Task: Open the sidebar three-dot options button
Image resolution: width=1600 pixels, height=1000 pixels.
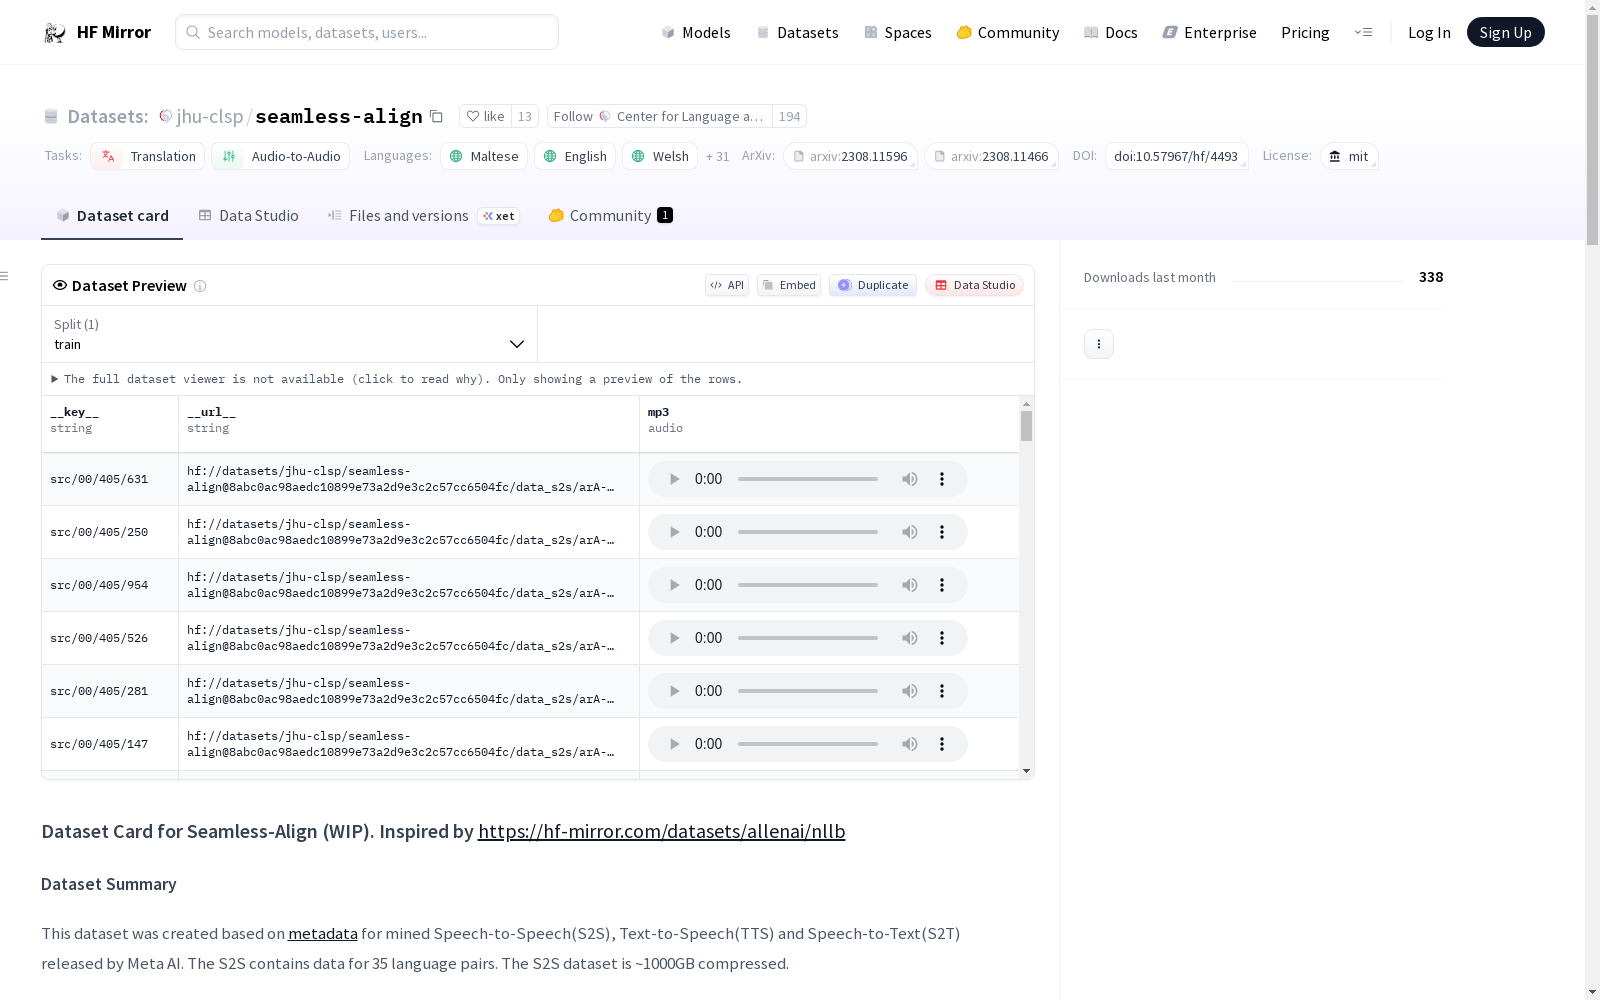Action: coord(1099,344)
